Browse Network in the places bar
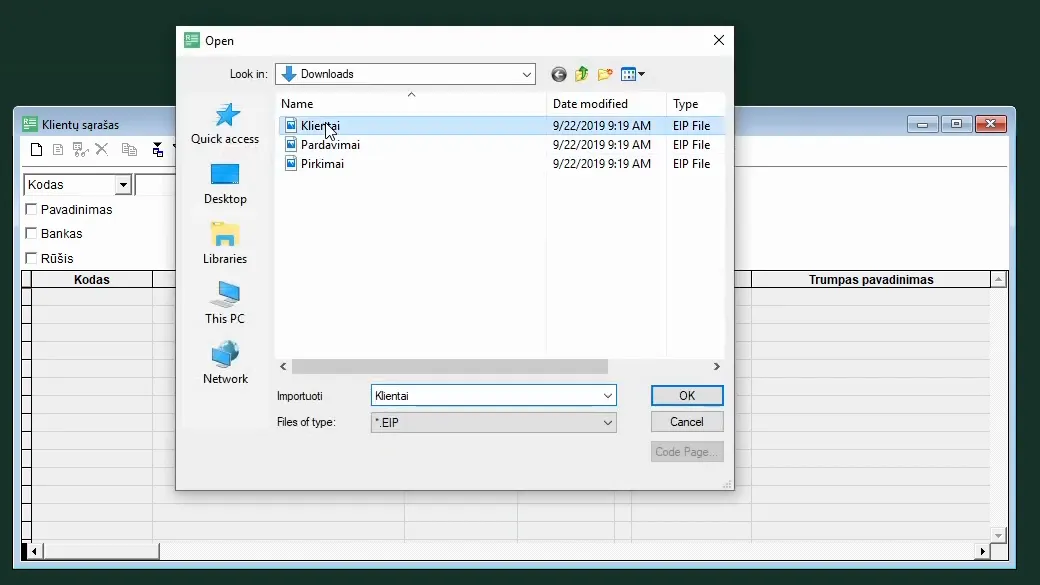This screenshot has height=585, width=1040. 225,363
